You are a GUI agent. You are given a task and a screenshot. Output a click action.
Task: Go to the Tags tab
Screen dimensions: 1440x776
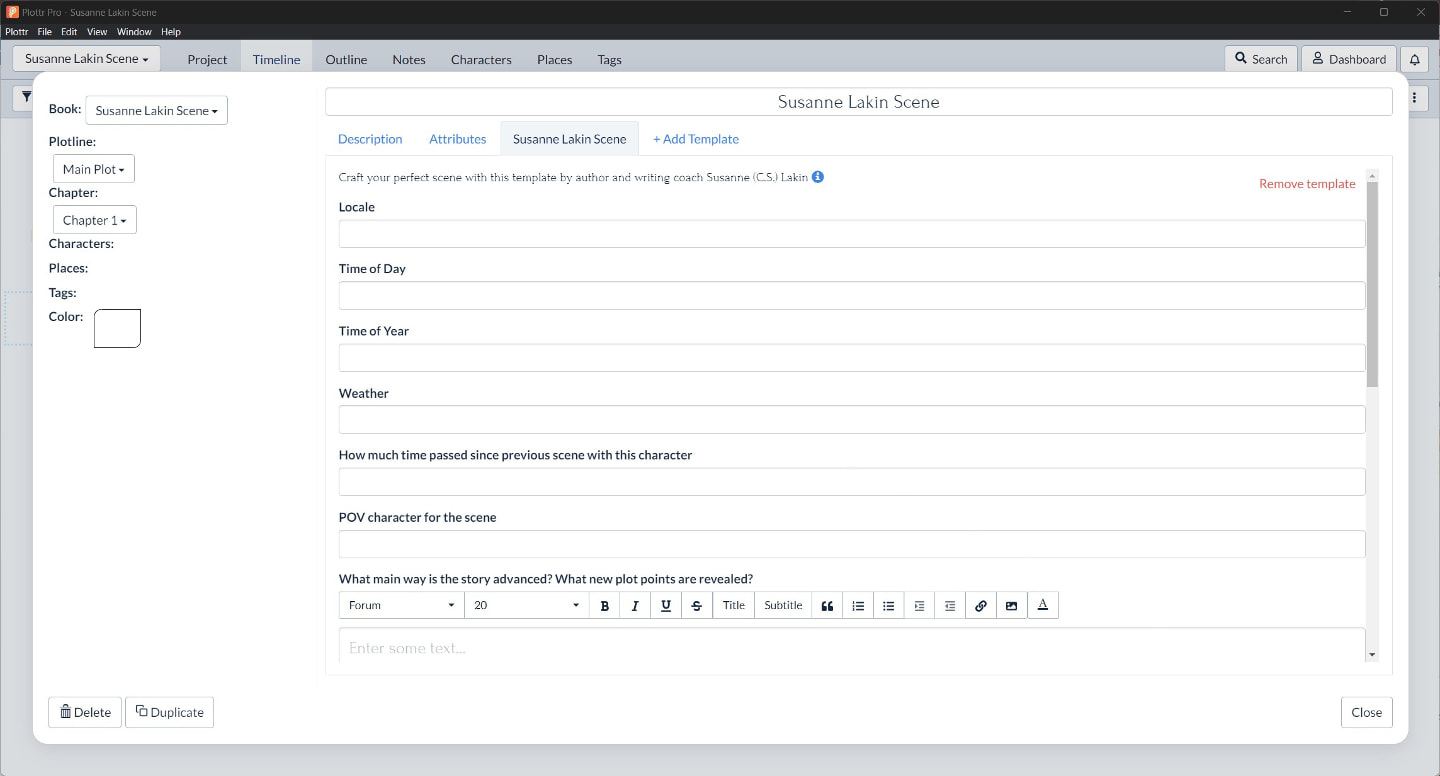click(609, 59)
